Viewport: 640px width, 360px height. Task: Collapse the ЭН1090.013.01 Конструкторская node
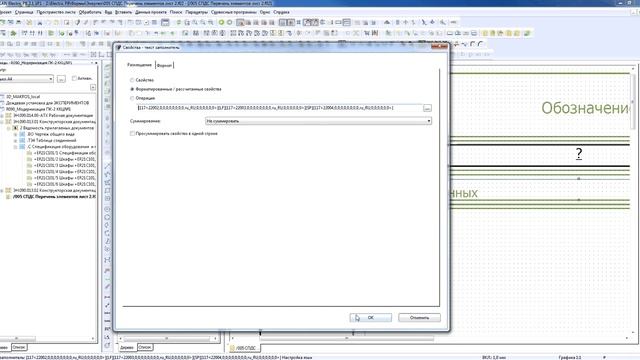click(2, 122)
